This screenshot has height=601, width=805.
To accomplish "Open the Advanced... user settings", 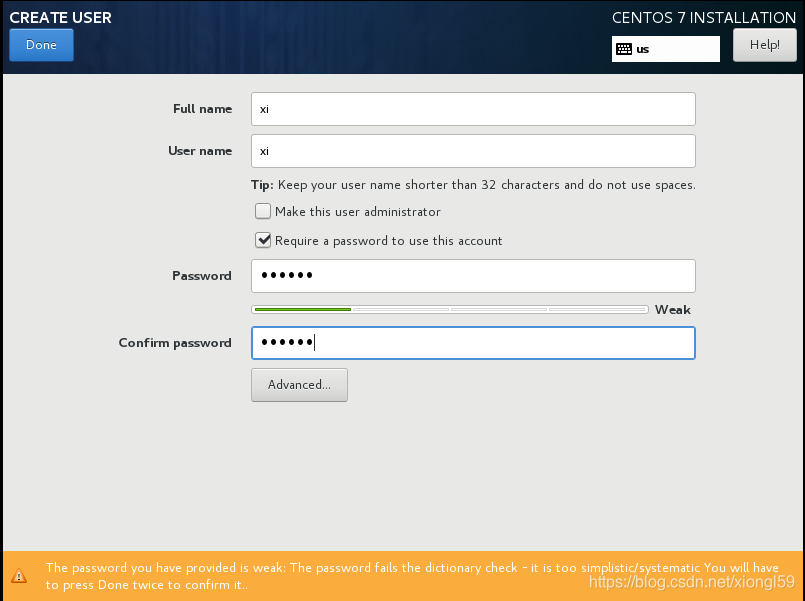I will [x=299, y=385].
